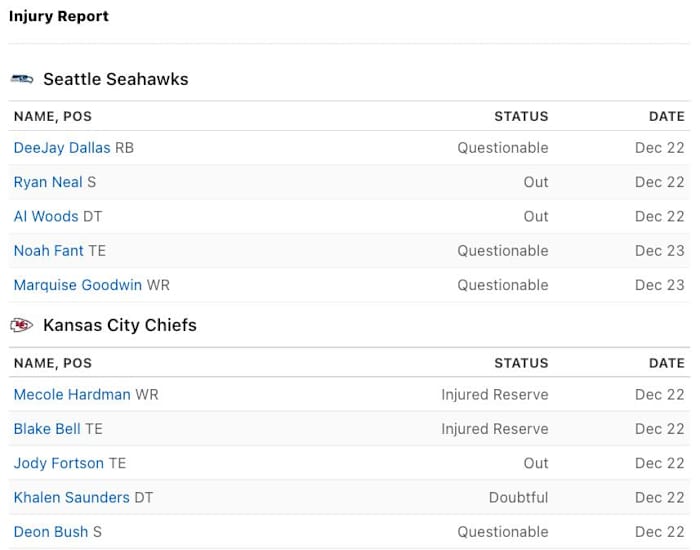Open Ryan Neal player profile

(x=48, y=182)
